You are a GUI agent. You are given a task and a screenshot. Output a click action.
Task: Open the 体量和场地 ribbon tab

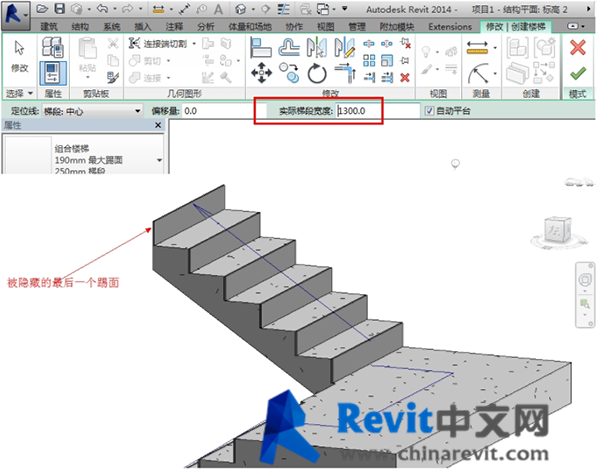[250, 26]
